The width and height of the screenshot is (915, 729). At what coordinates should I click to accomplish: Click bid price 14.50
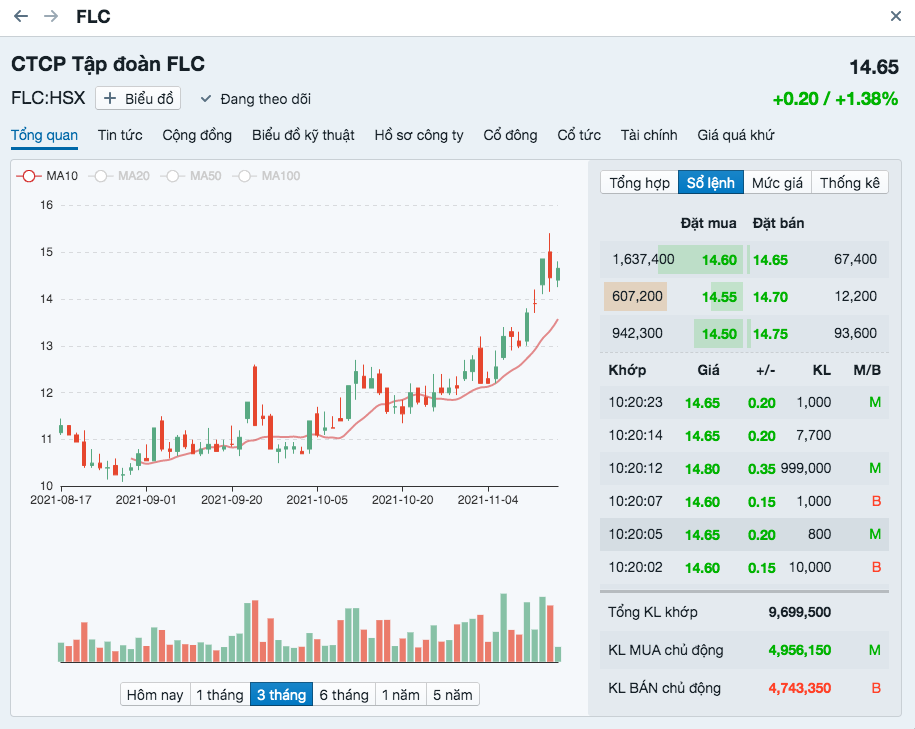[719, 333]
